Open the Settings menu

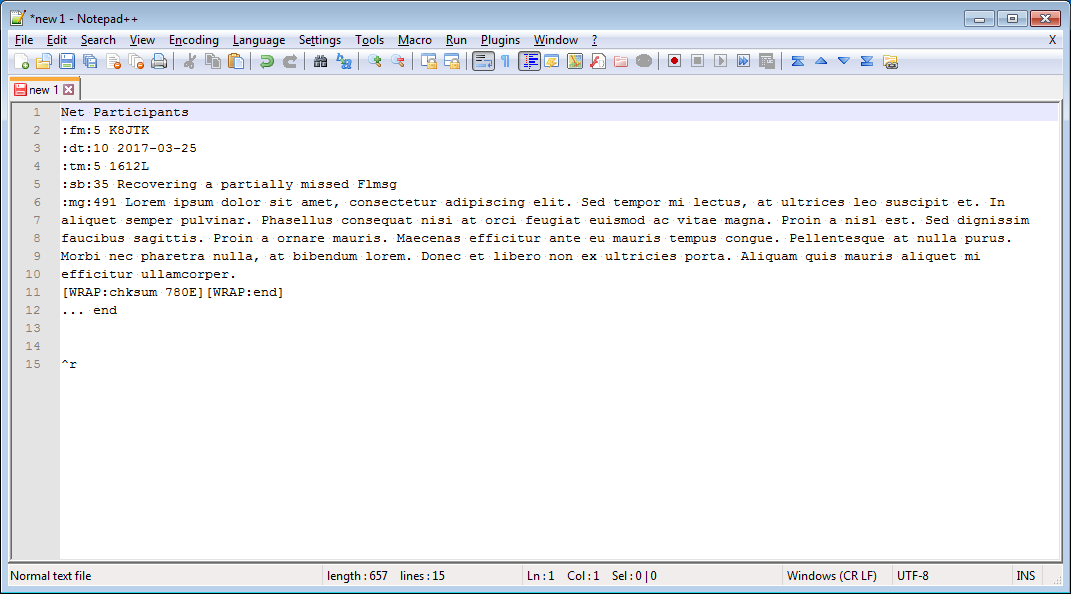[320, 40]
